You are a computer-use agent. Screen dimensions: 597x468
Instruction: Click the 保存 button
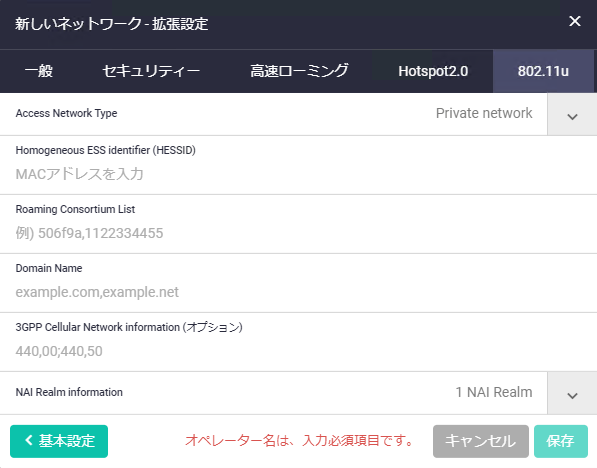click(x=560, y=441)
